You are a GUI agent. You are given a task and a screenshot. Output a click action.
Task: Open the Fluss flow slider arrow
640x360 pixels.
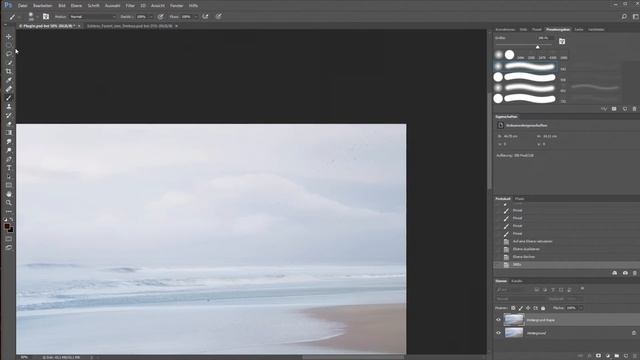(196, 17)
